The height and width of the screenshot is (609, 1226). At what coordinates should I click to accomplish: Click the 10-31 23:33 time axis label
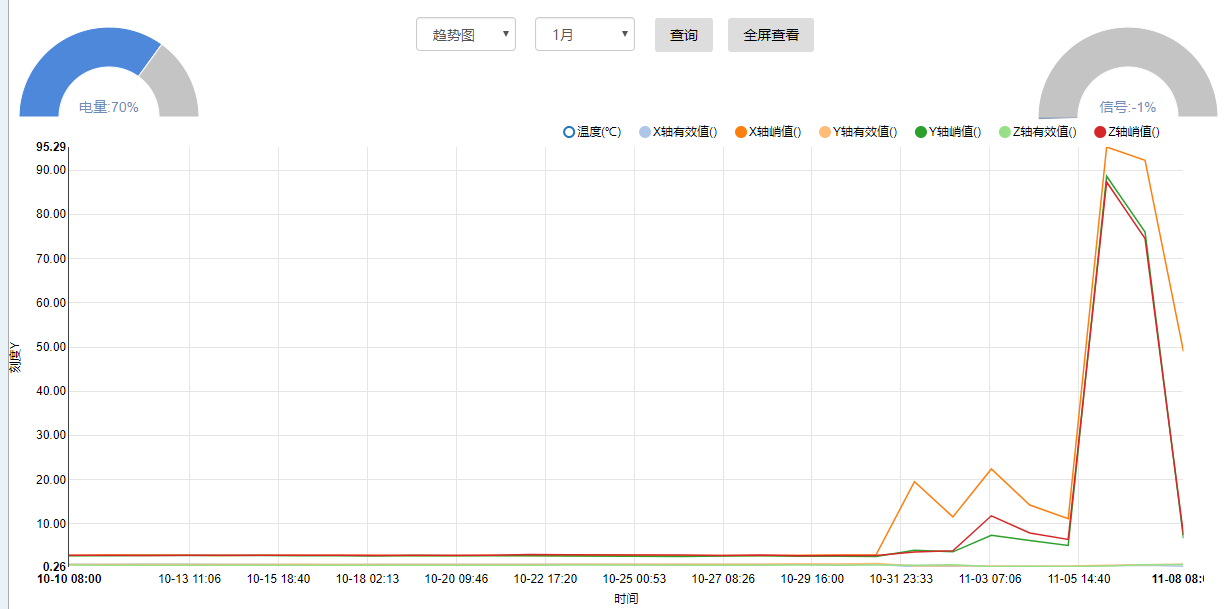pos(901,578)
